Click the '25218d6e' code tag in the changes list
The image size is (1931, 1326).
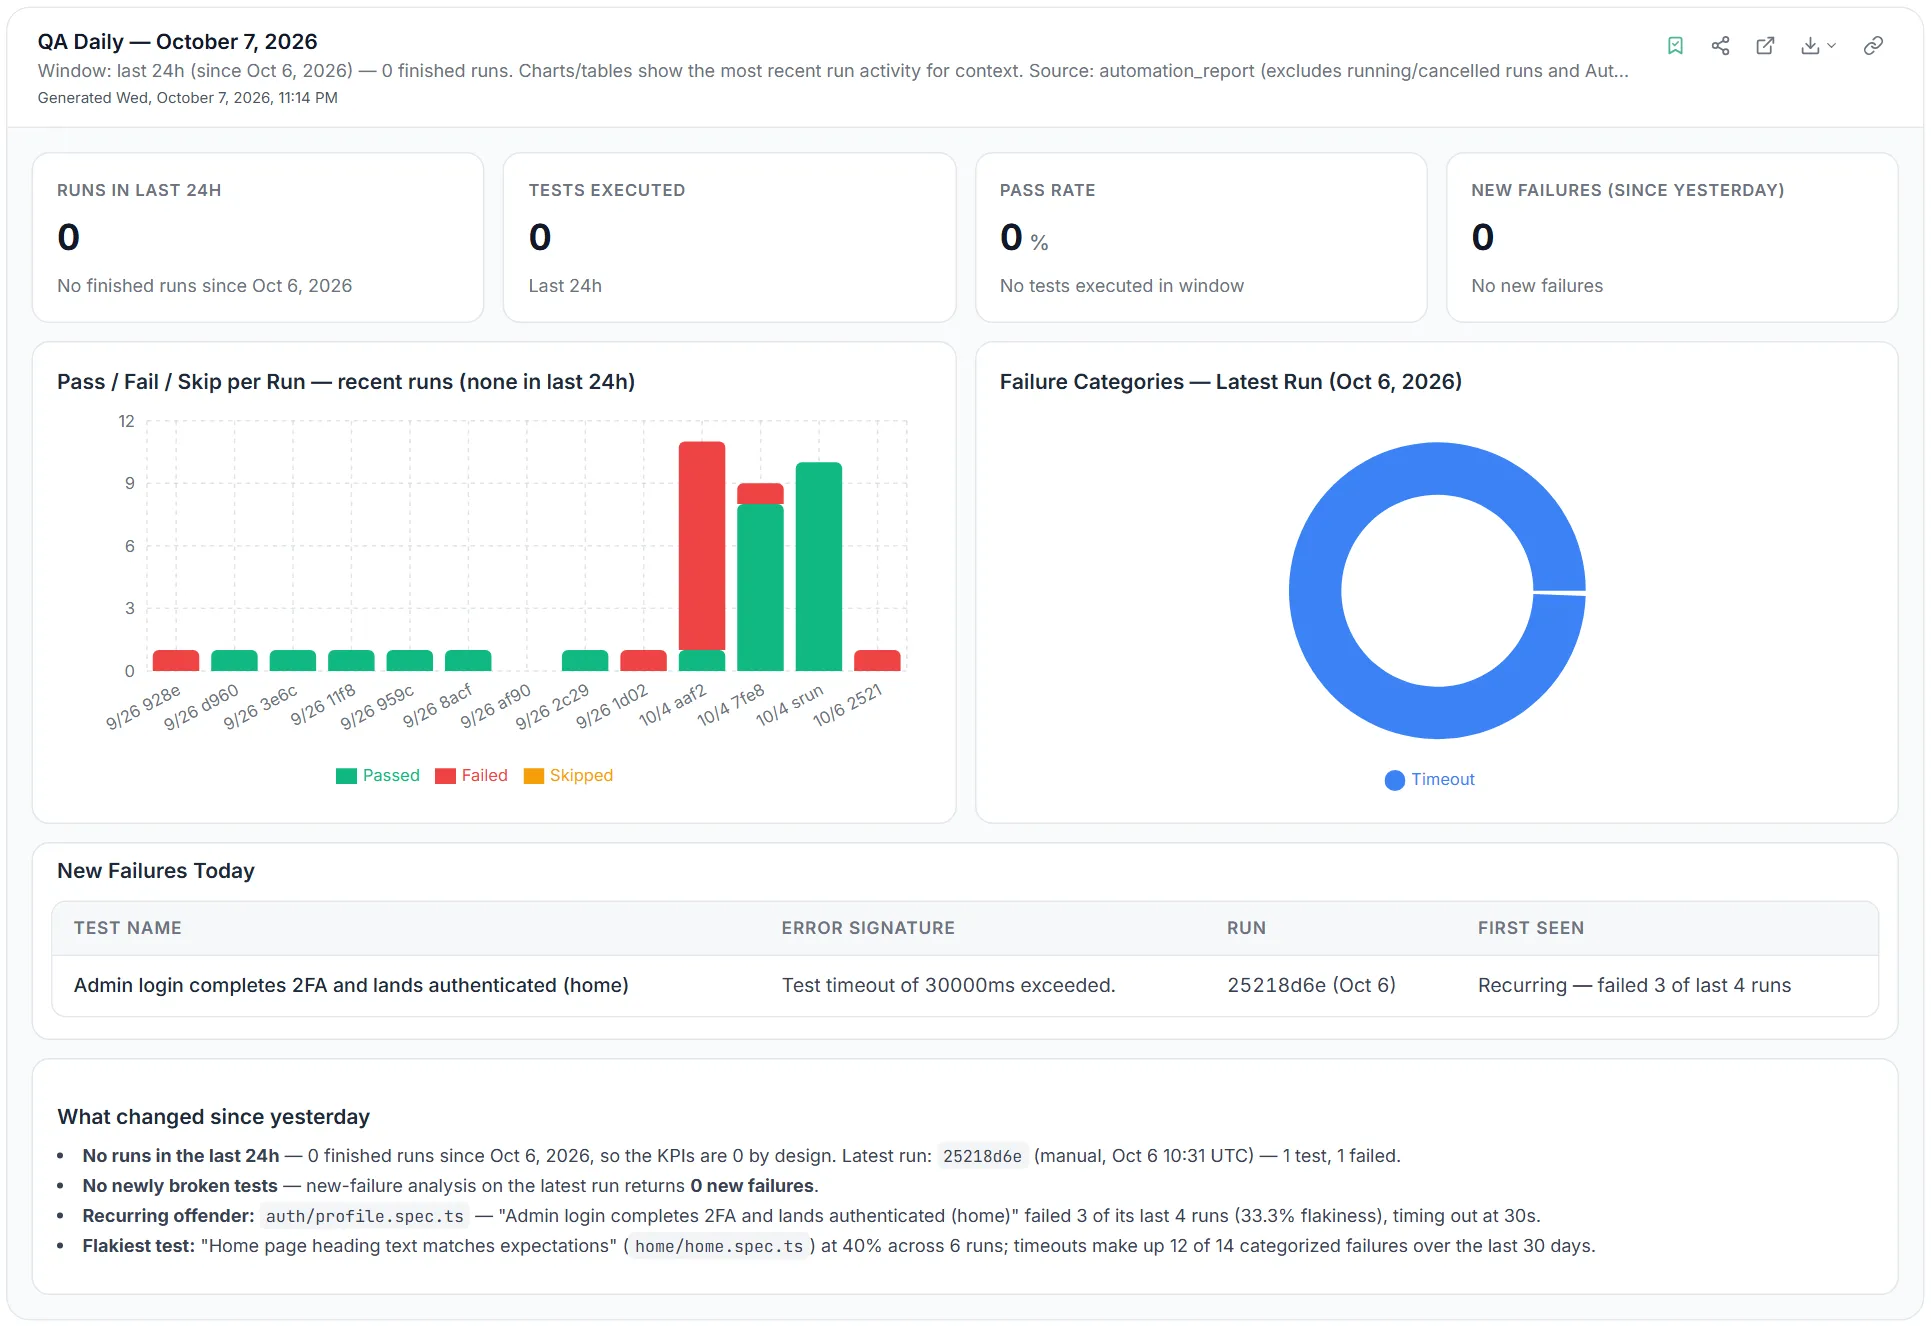click(x=982, y=1156)
